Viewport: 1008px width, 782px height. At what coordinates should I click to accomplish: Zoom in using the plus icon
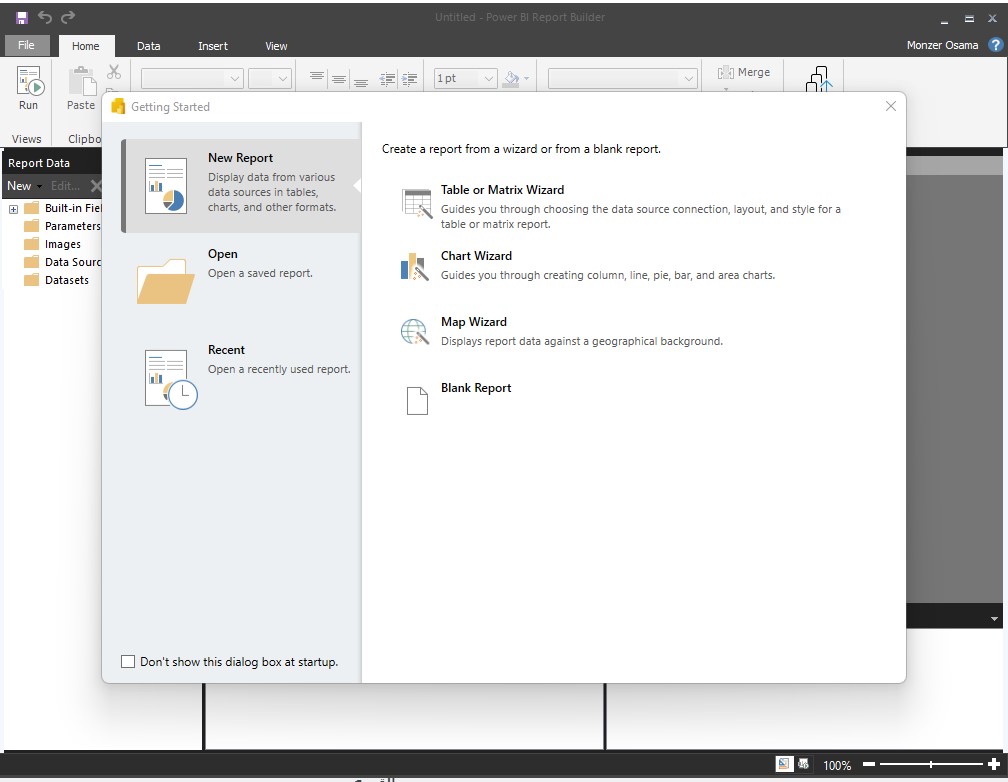[993, 764]
